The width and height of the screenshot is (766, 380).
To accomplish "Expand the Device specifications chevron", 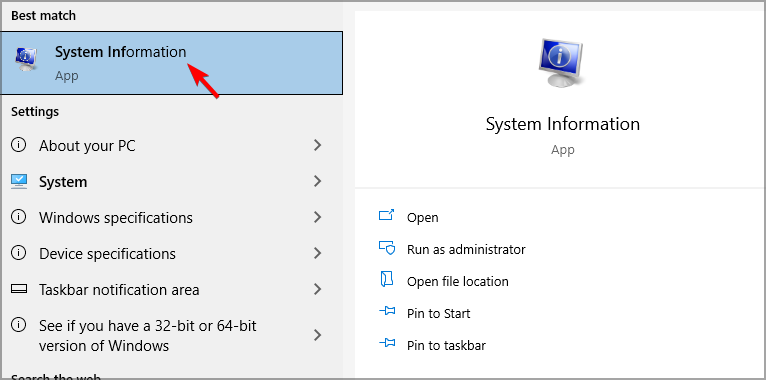I will coord(318,253).
